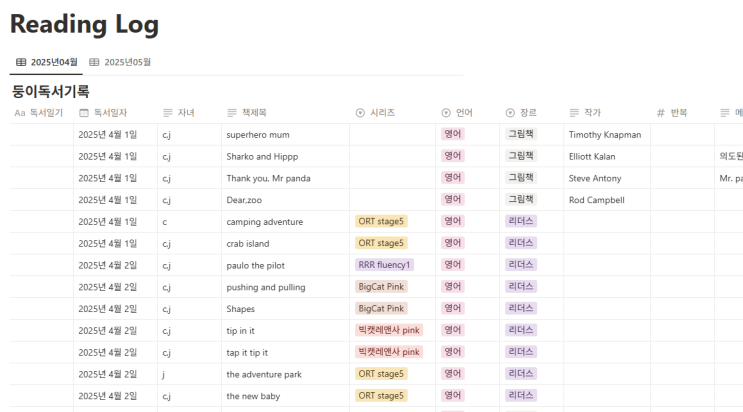743x412 pixels.
Task: Open the 그림책 genre tag for Dear.zoo
Action: click(x=521, y=199)
